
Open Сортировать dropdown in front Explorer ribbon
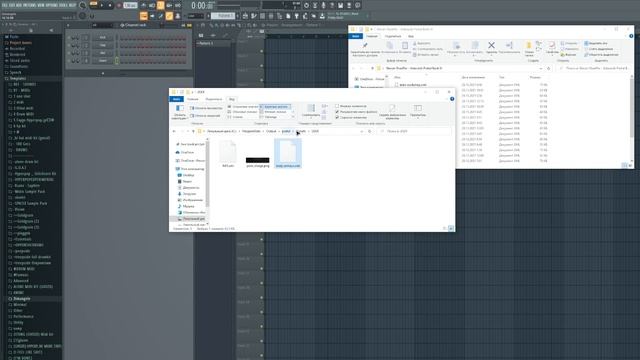click(311, 110)
